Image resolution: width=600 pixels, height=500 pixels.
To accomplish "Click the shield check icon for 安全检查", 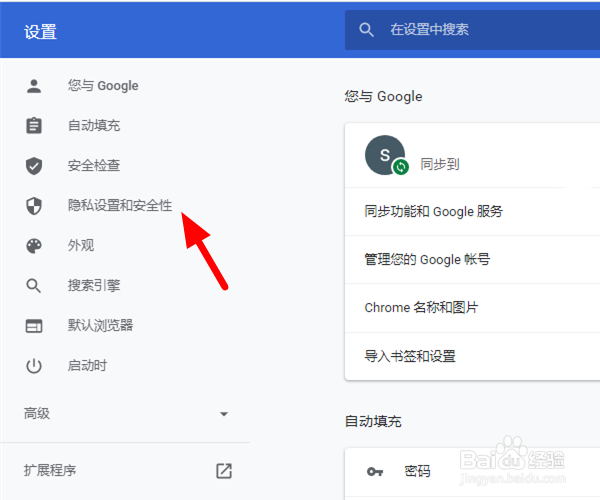I will [34, 166].
